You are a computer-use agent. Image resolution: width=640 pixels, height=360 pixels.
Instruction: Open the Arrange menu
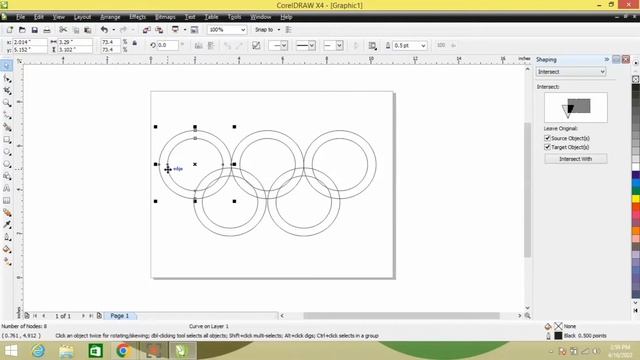(110, 17)
